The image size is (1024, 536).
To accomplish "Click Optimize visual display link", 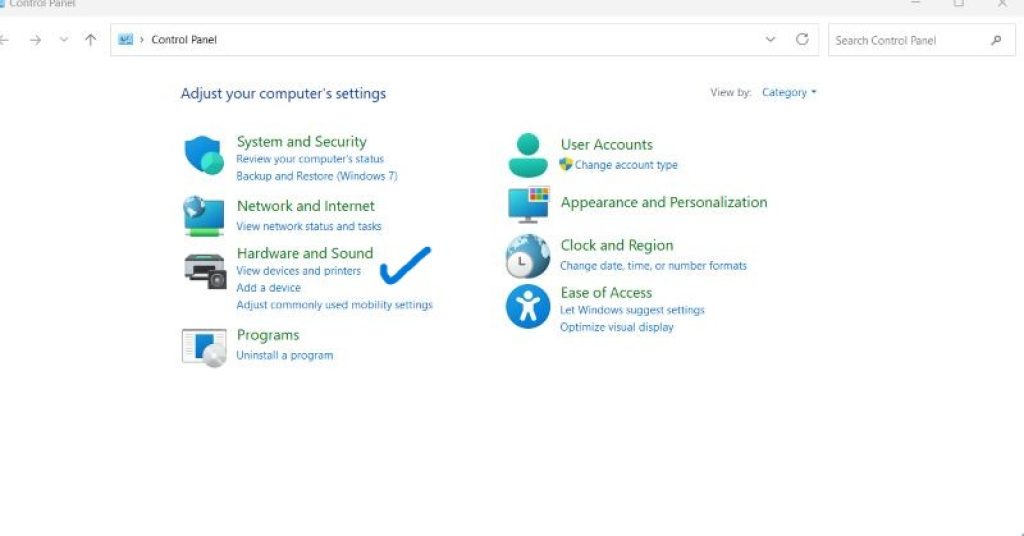I will pyautogui.click(x=616, y=327).
